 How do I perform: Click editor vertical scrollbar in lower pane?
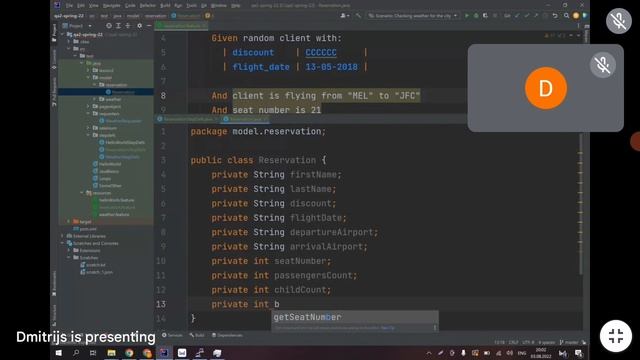tap(580, 204)
